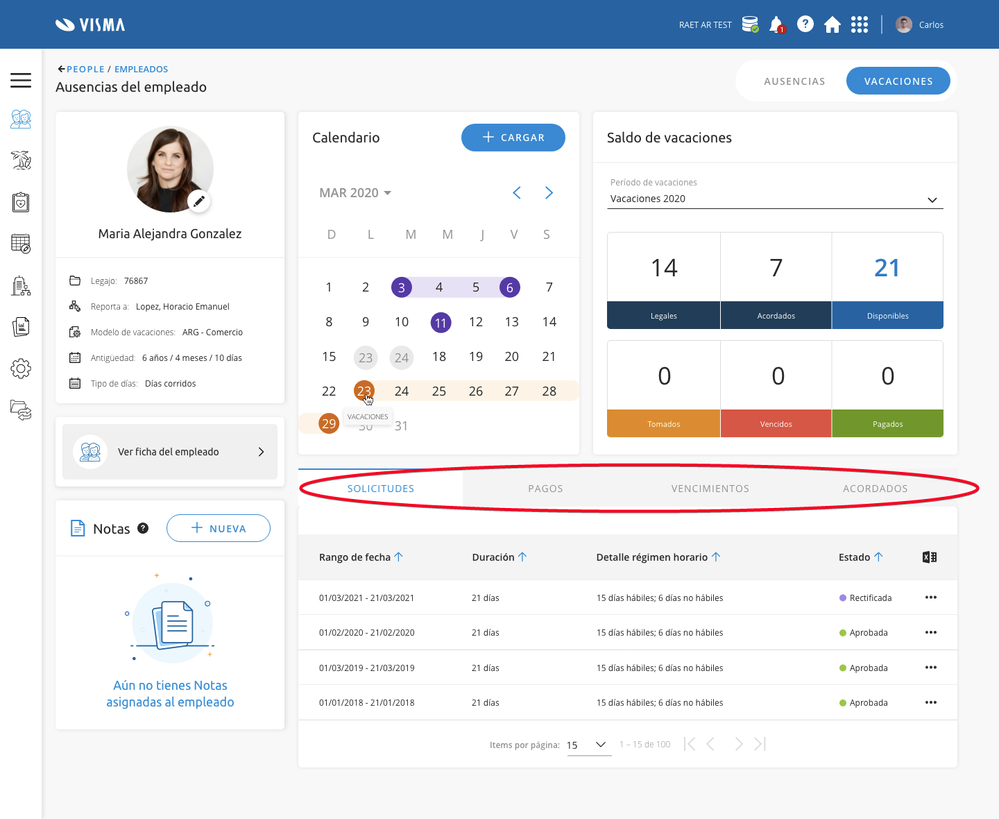Click the Disponibles blue balance tile
Viewport: 999px width, 819px height.
(887, 280)
